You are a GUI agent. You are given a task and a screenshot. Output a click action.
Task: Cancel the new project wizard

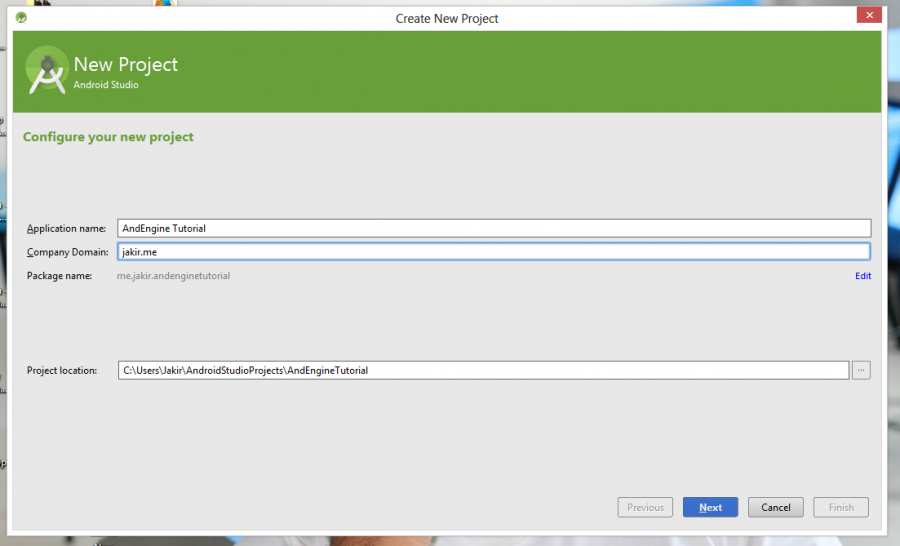point(775,507)
